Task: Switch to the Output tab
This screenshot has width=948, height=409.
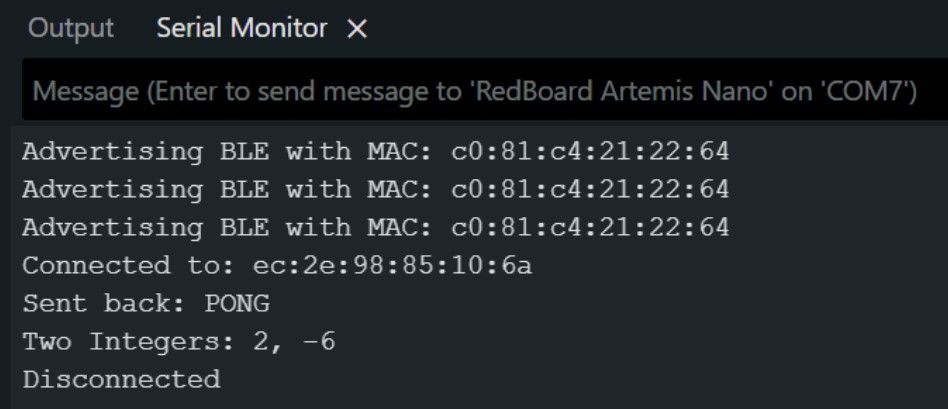Action: pos(70,29)
